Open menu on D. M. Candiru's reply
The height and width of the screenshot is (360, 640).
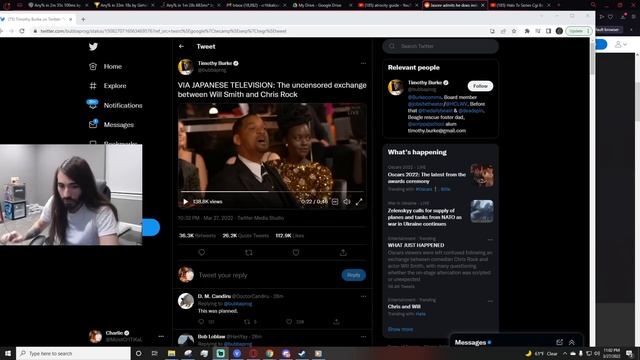(x=363, y=296)
